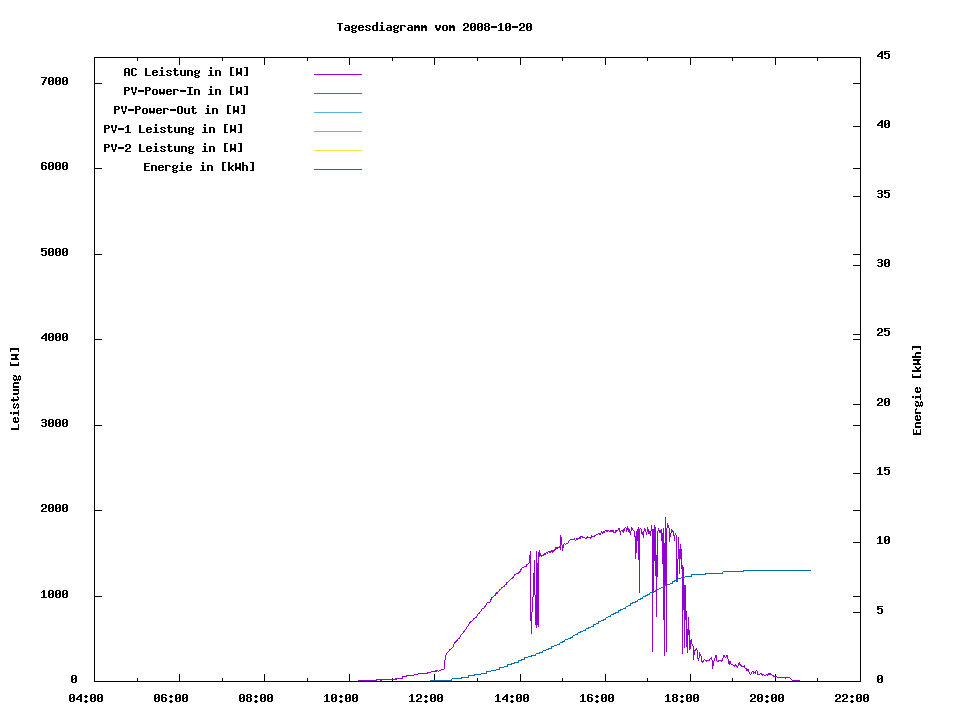Click the 22:00 label at axis end
This screenshot has width=960, height=720.
(852, 698)
